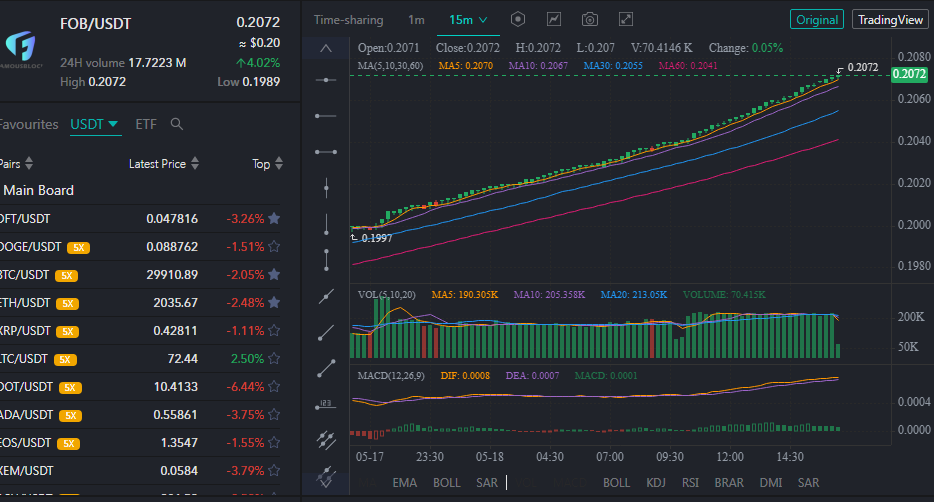
Task: Take a chart snapshot with camera icon
Action: 590,20
